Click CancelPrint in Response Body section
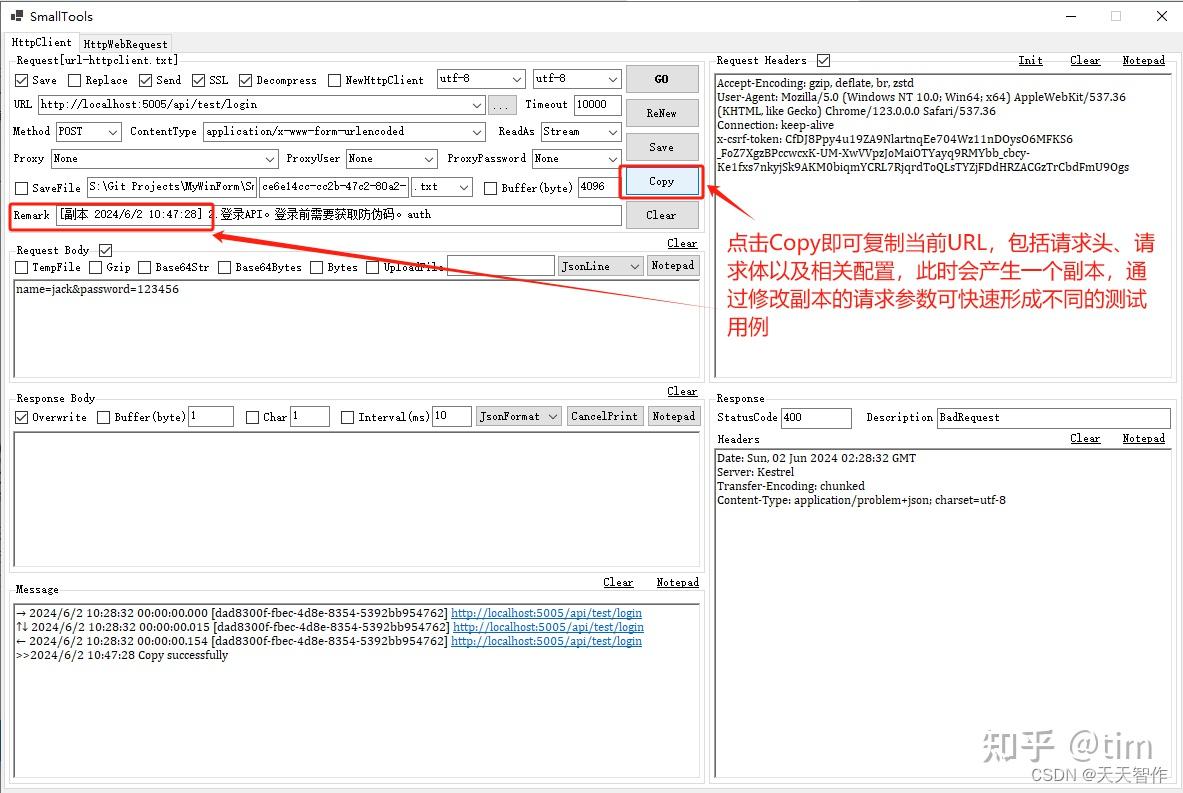Viewport: 1183px width, 793px height. (604, 416)
